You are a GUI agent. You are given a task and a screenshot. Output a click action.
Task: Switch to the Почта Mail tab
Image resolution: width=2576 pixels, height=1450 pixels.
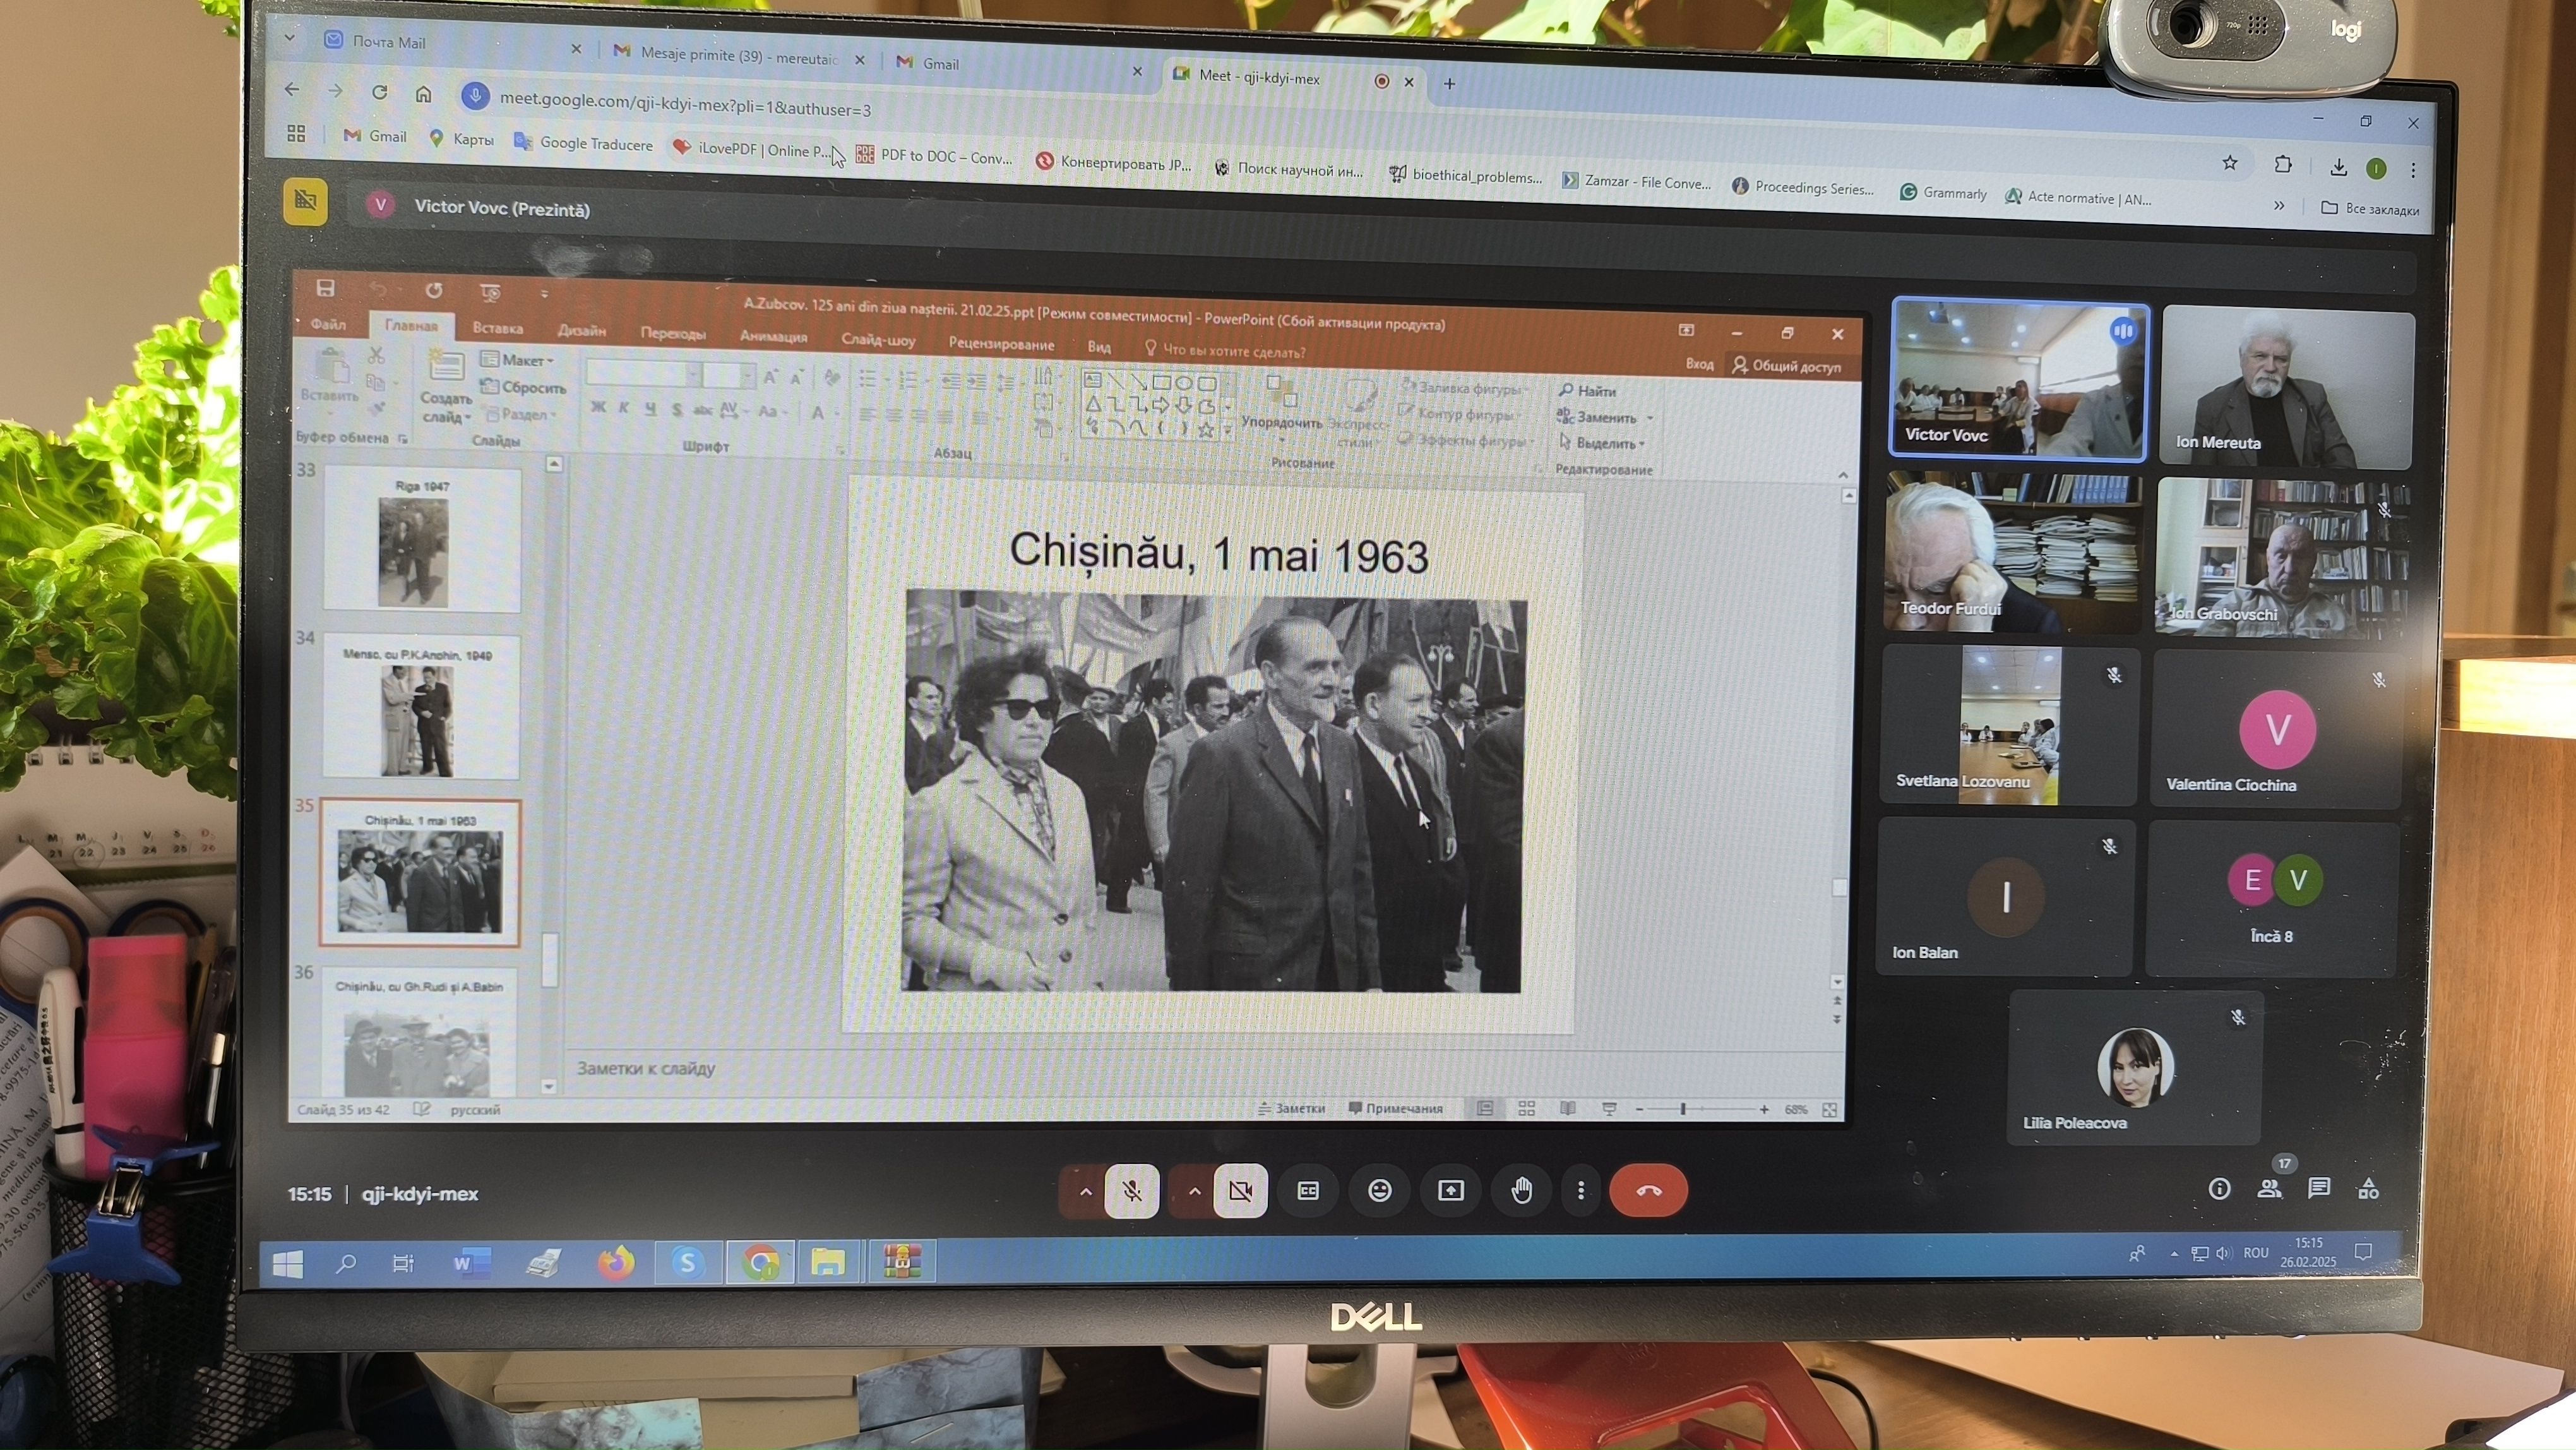389,42
